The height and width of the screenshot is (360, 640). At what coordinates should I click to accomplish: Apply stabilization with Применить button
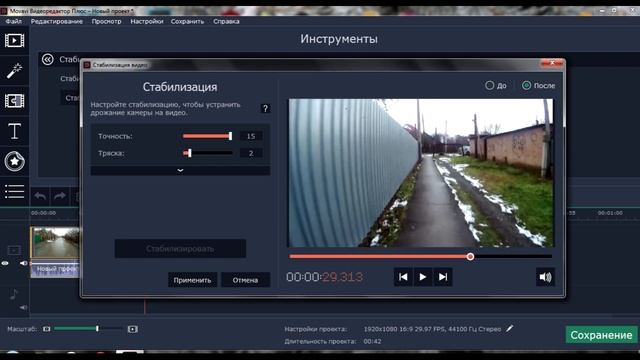[192, 280]
